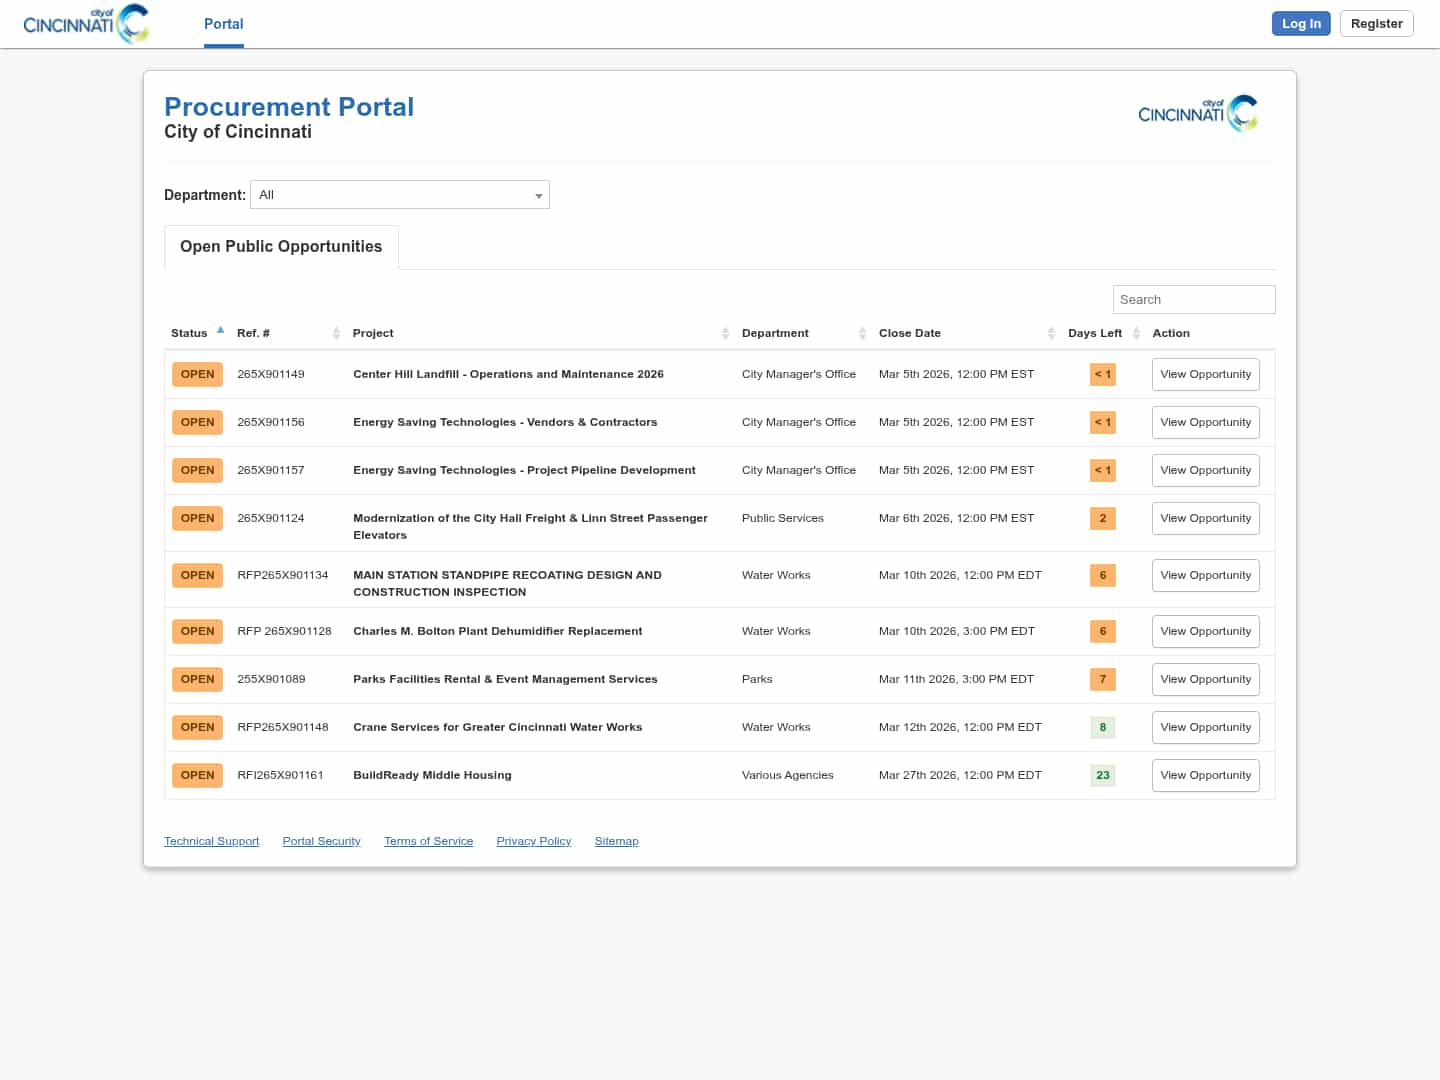Select the Open Public Opportunities tab
This screenshot has height=1080, width=1440.
pos(281,247)
